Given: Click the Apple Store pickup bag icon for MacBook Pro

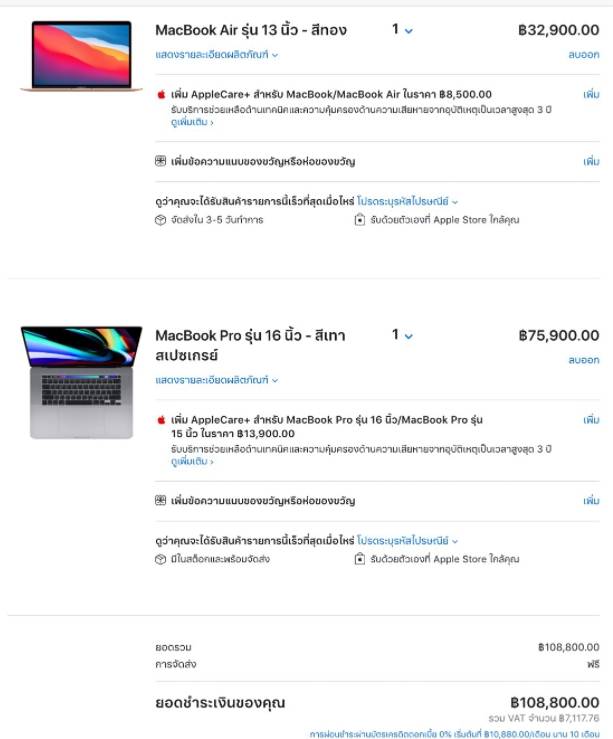Looking at the screenshot, I should pos(360,559).
